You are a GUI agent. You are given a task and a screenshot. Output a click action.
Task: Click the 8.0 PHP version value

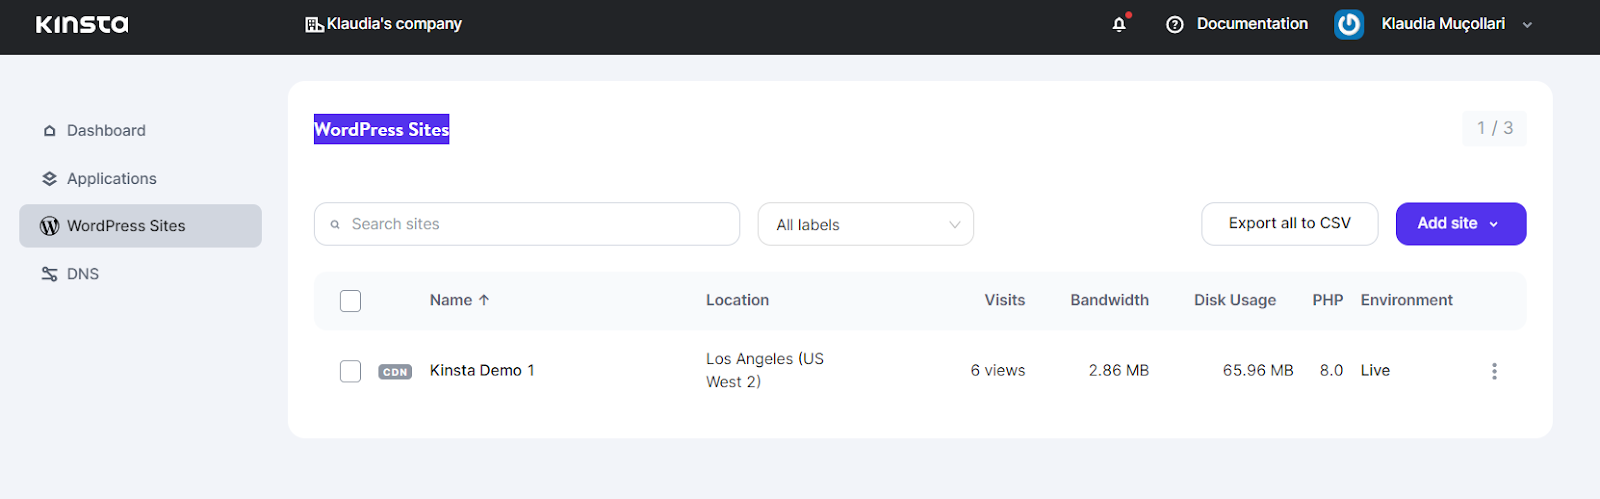(1331, 371)
